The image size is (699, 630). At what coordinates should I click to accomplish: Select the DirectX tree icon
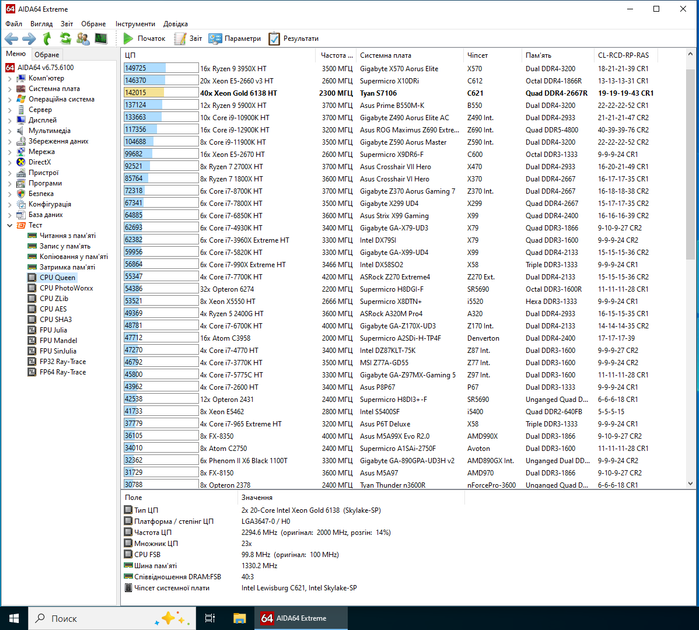click(x=21, y=162)
